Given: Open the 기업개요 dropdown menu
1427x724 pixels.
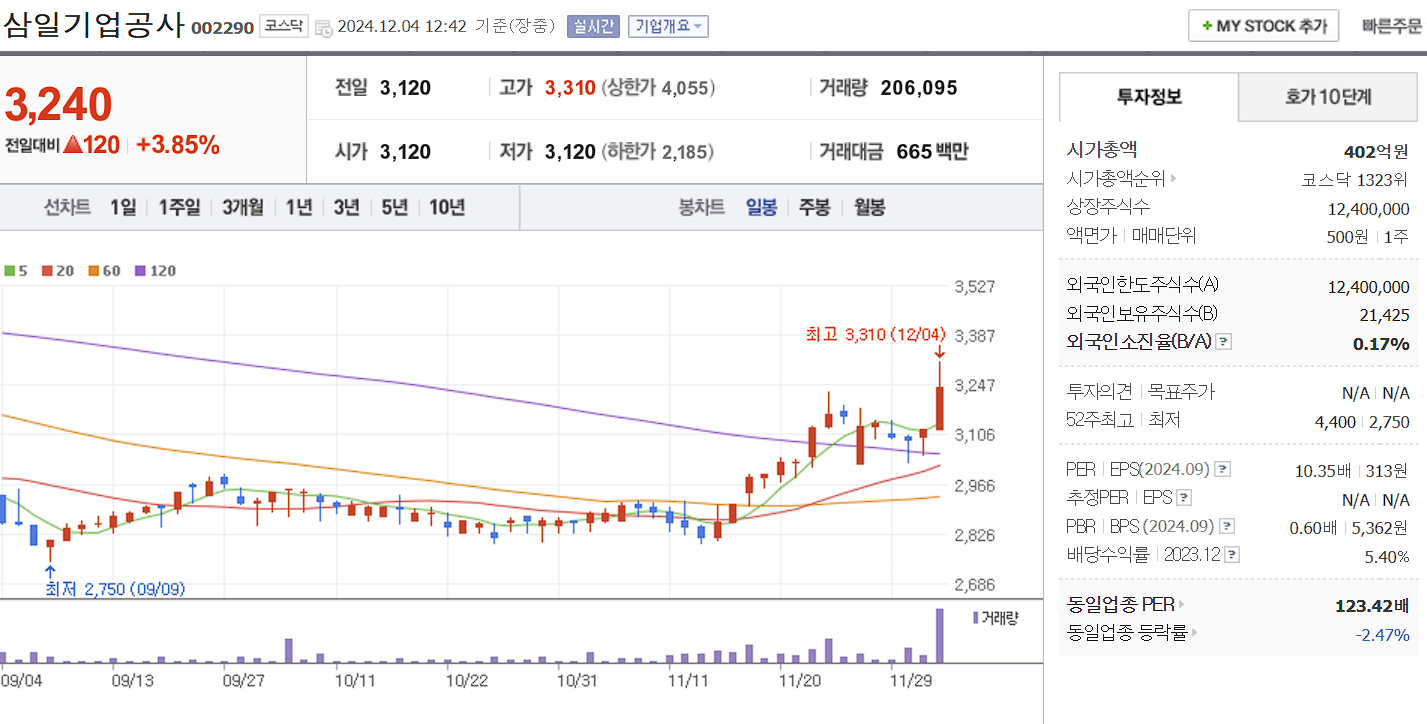Looking at the screenshot, I should coord(668,26).
